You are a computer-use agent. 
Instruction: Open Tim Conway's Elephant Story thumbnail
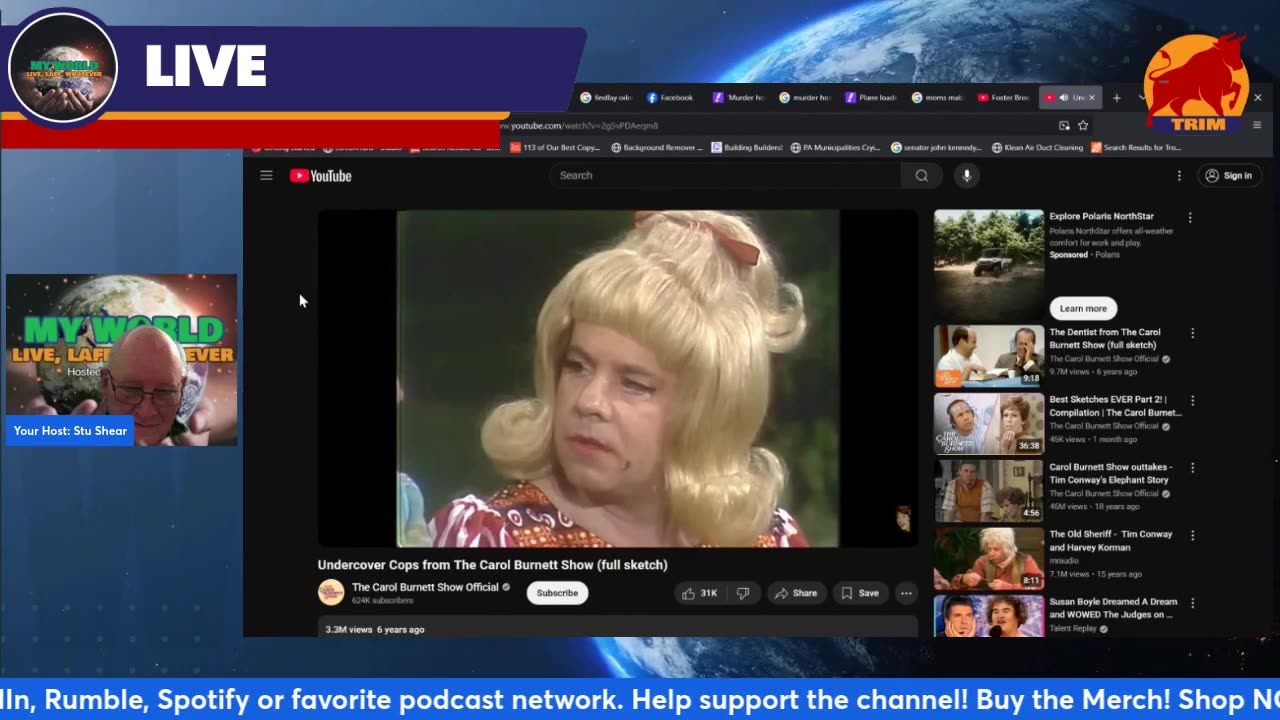click(x=989, y=491)
